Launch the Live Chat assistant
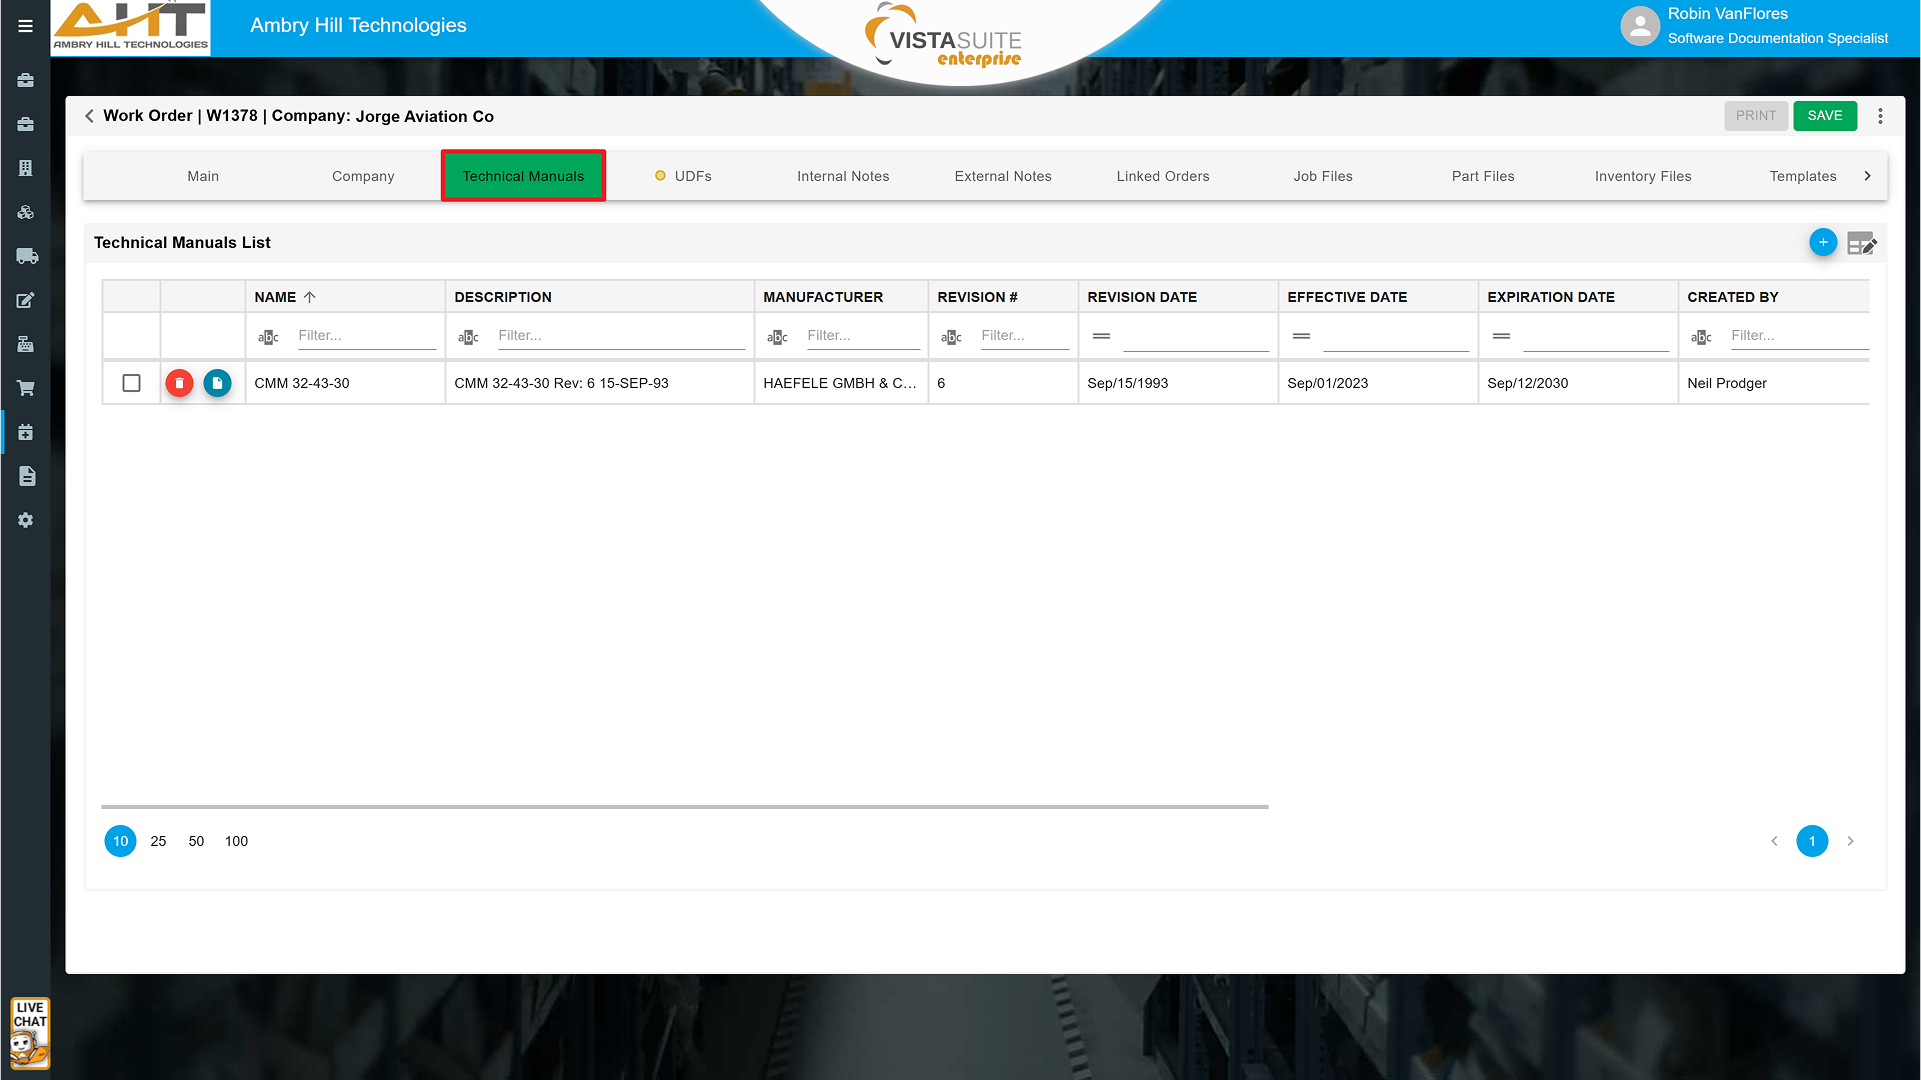 (29, 1033)
